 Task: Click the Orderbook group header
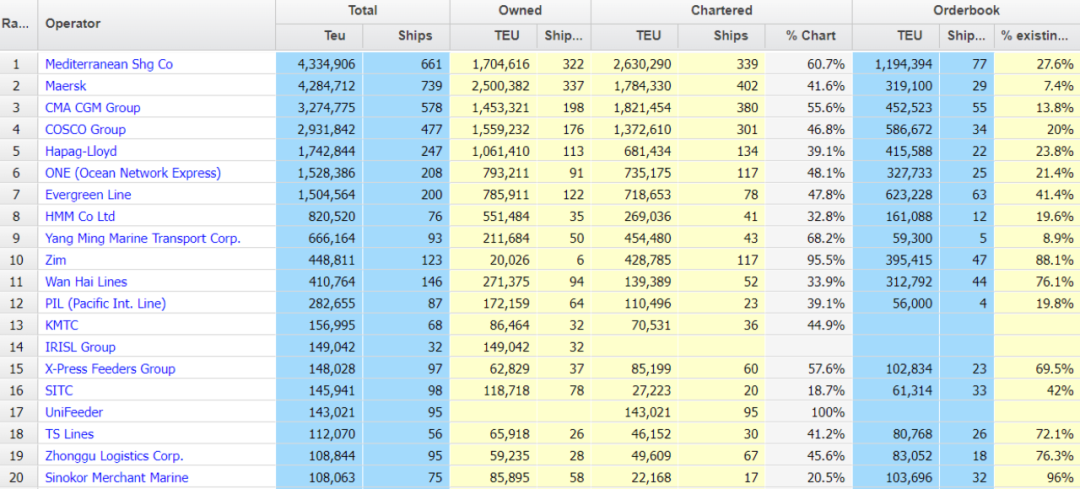(x=965, y=11)
